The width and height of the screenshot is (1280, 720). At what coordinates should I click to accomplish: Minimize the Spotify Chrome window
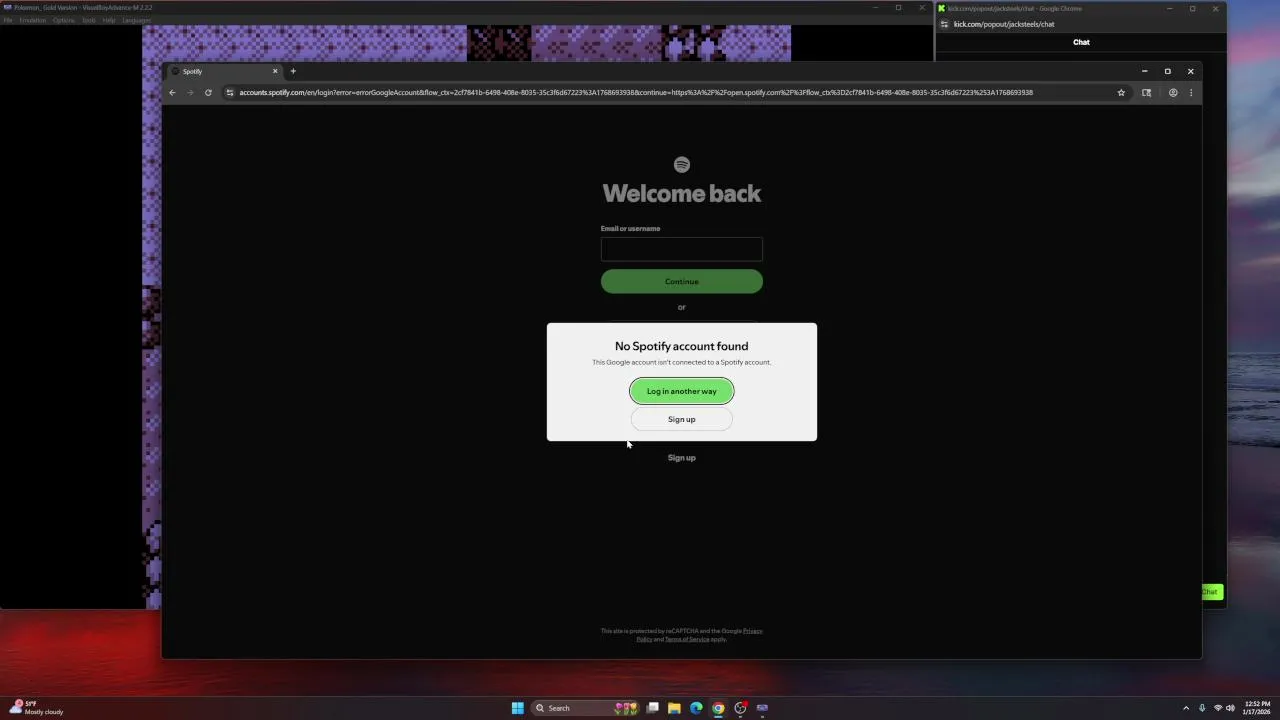(1144, 71)
